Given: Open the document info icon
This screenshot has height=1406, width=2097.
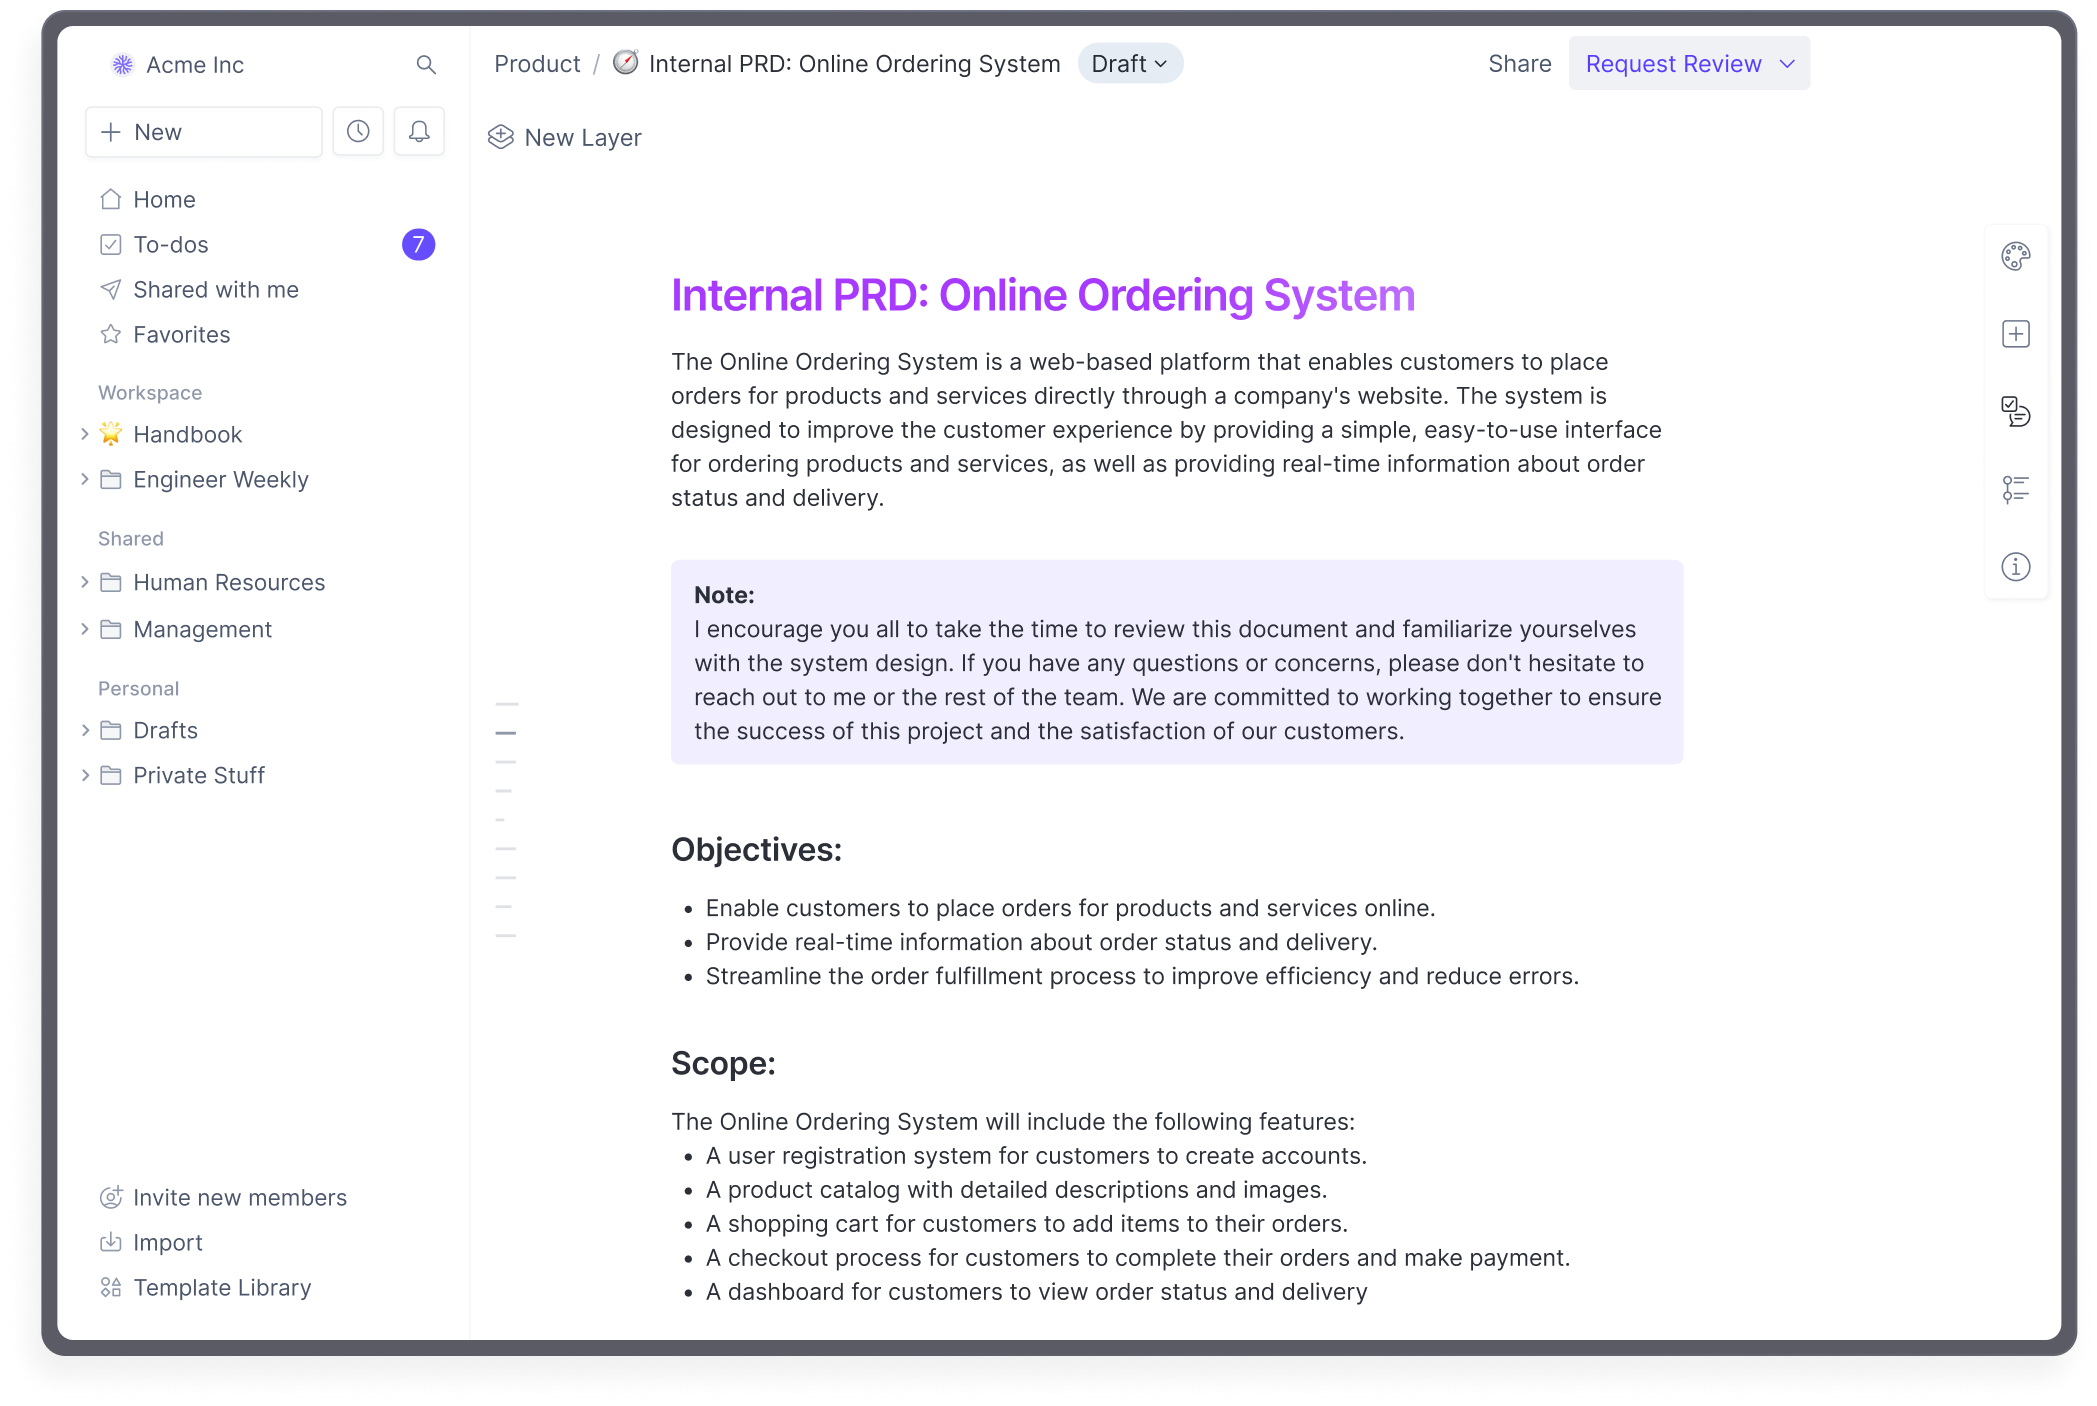Looking at the screenshot, I should [x=2015, y=567].
